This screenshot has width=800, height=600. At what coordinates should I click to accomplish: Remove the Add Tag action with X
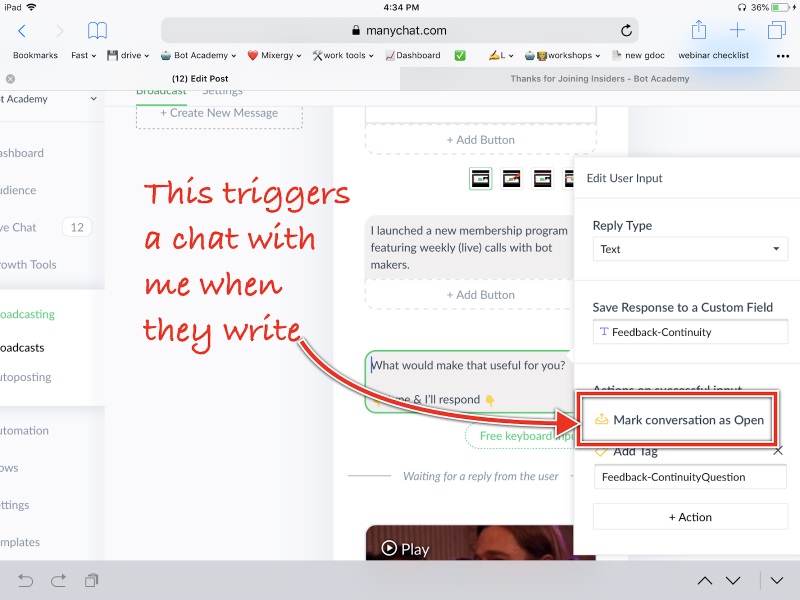tap(778, 451)
